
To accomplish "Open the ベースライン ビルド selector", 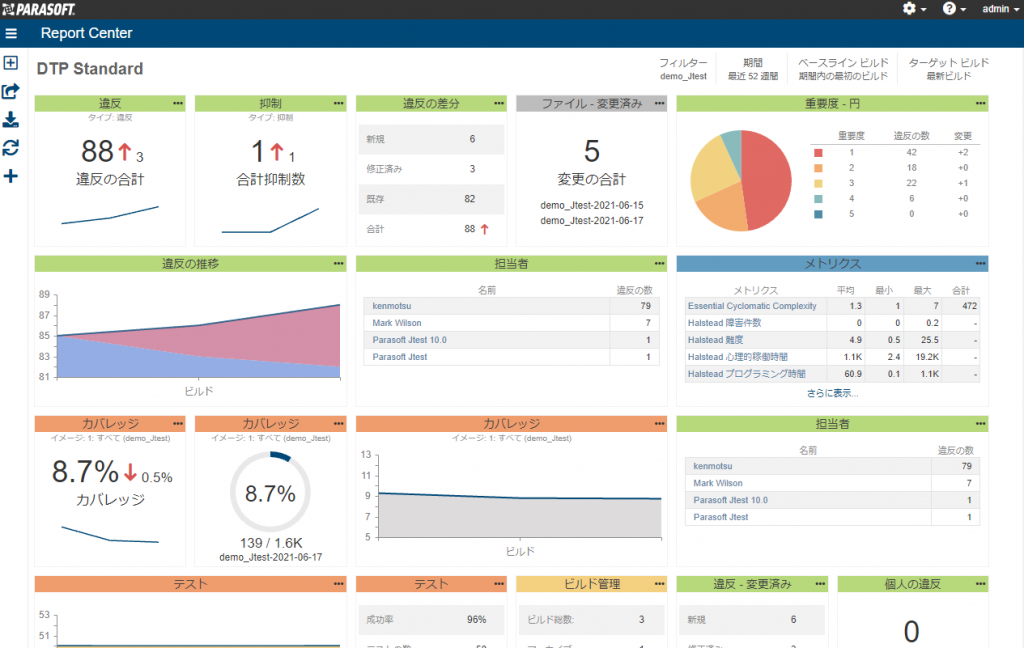I will tap(843, 69).
